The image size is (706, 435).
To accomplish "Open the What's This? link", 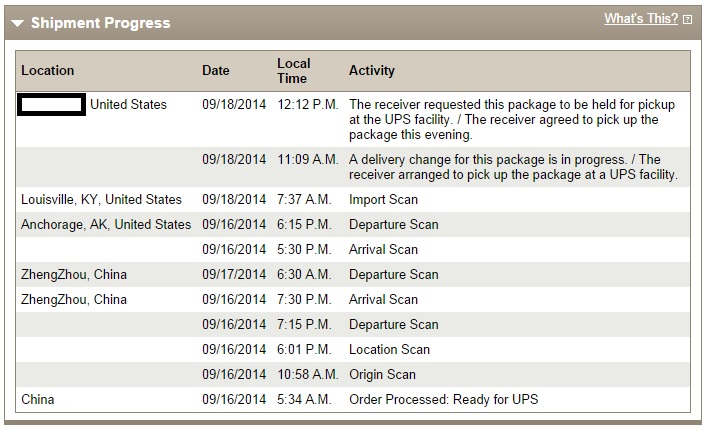I will click(641, 18).
